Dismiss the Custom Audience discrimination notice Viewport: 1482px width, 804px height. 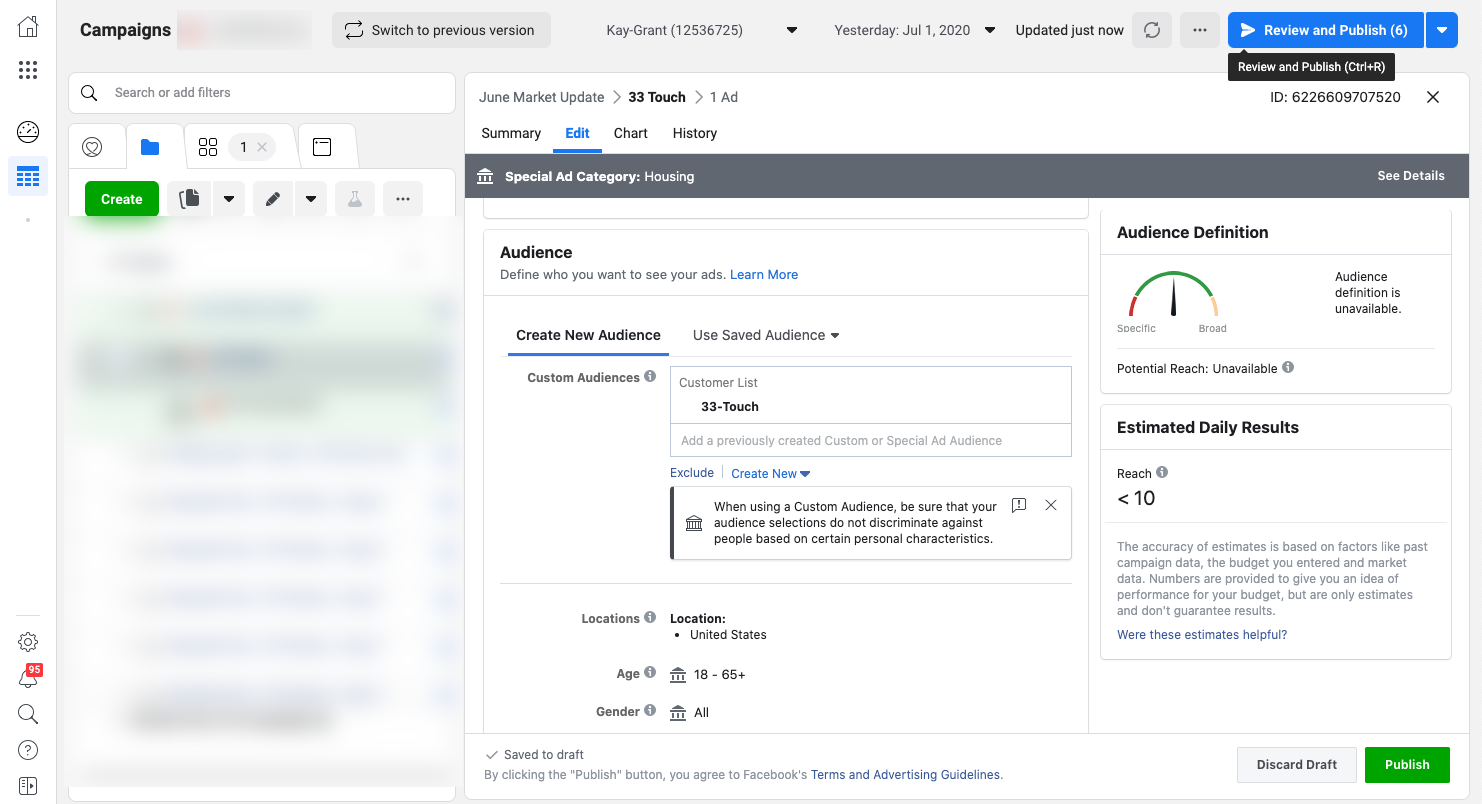click(x=1050, y=506)
